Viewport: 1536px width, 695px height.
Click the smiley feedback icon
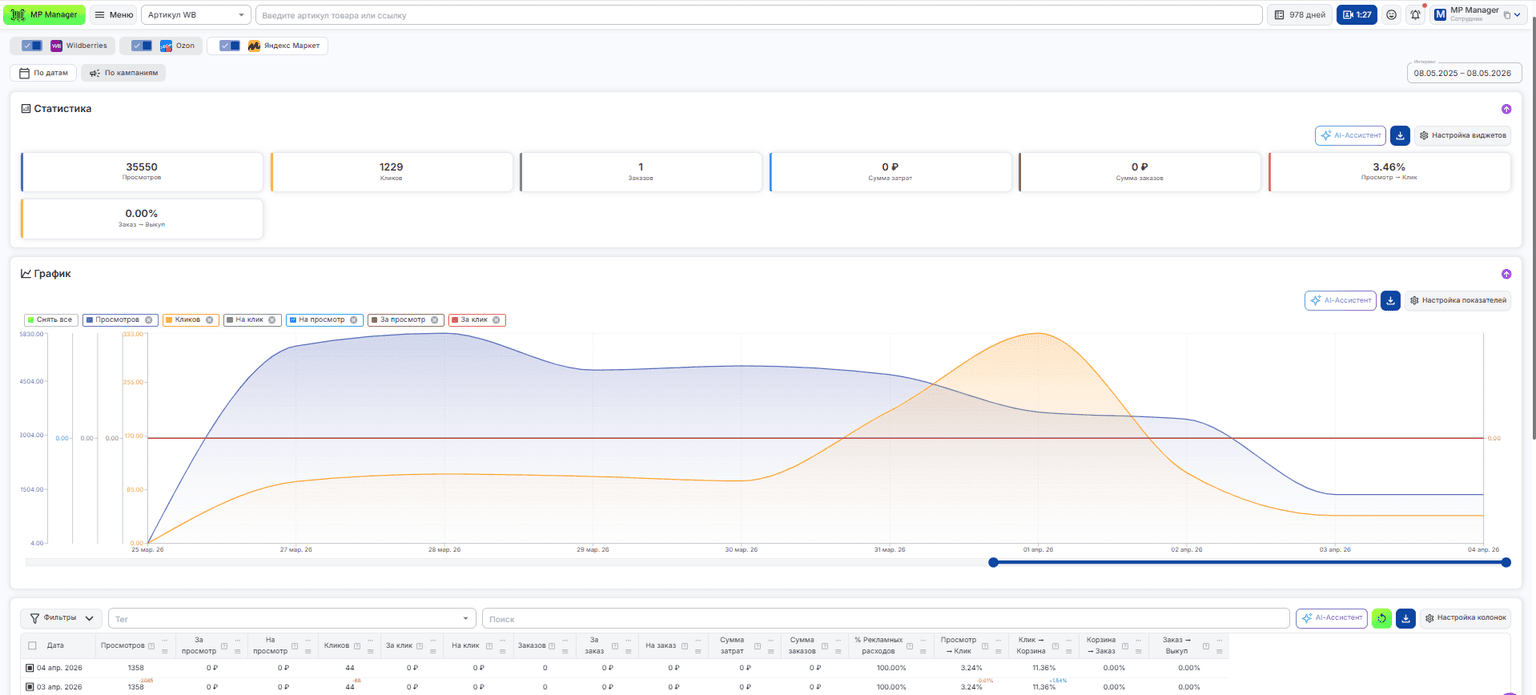click(1391, 15)
